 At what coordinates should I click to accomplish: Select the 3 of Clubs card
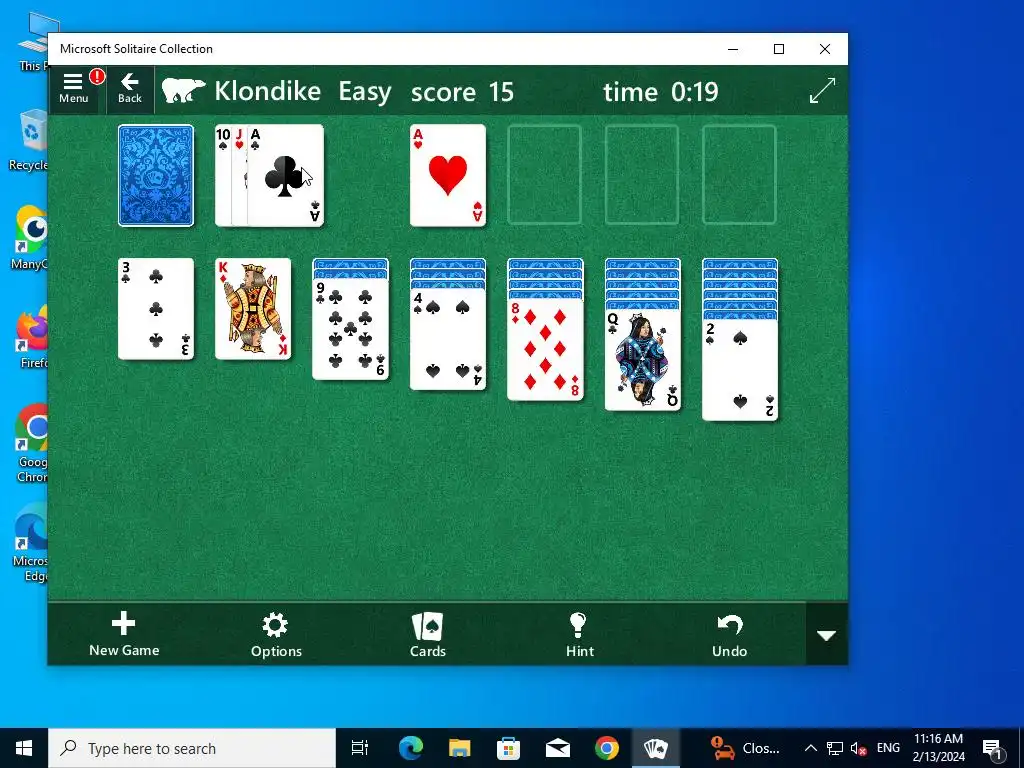click(156, 309)
